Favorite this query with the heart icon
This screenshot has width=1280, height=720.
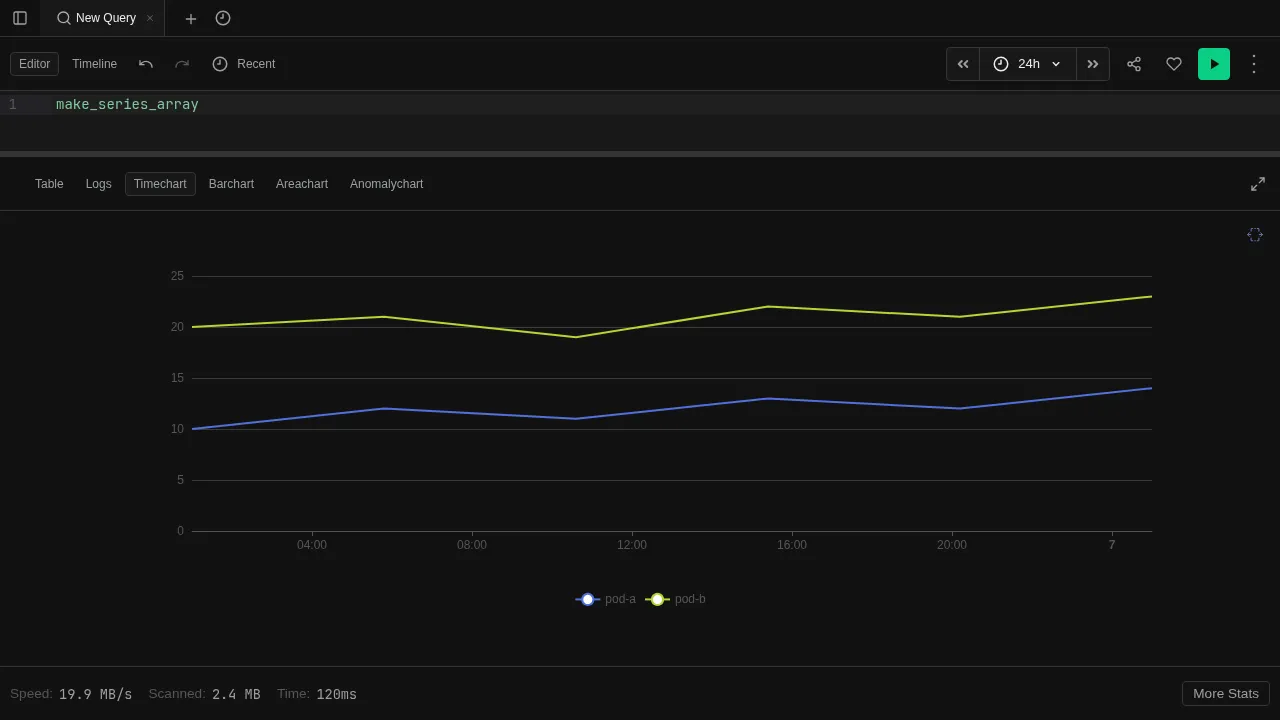[x=1174, y=64]
